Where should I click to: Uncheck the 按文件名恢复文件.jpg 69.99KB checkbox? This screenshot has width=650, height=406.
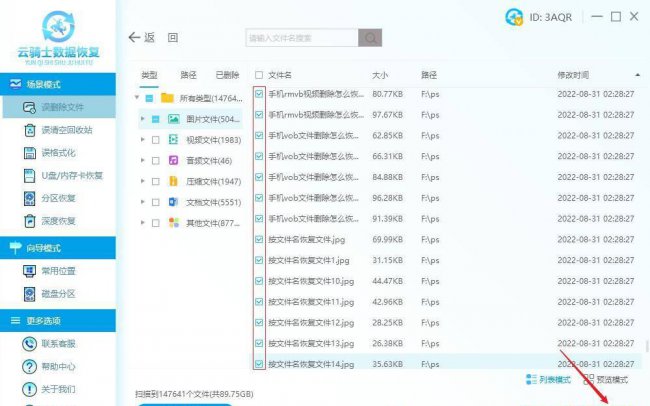click(259, 239)
